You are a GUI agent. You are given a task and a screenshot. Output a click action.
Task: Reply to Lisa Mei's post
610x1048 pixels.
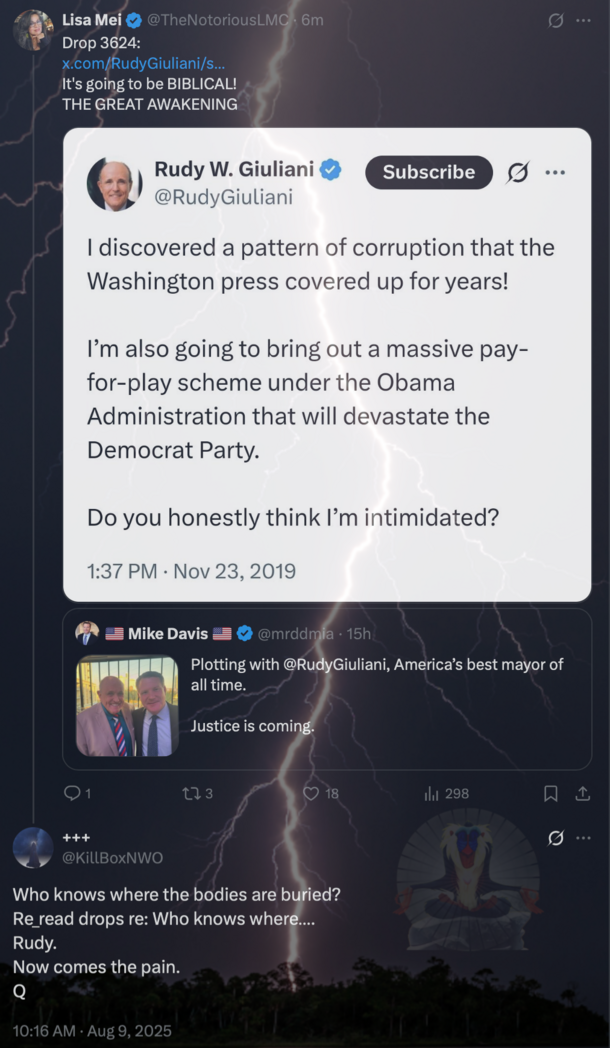pyautogui.click(x=72, y=793)
